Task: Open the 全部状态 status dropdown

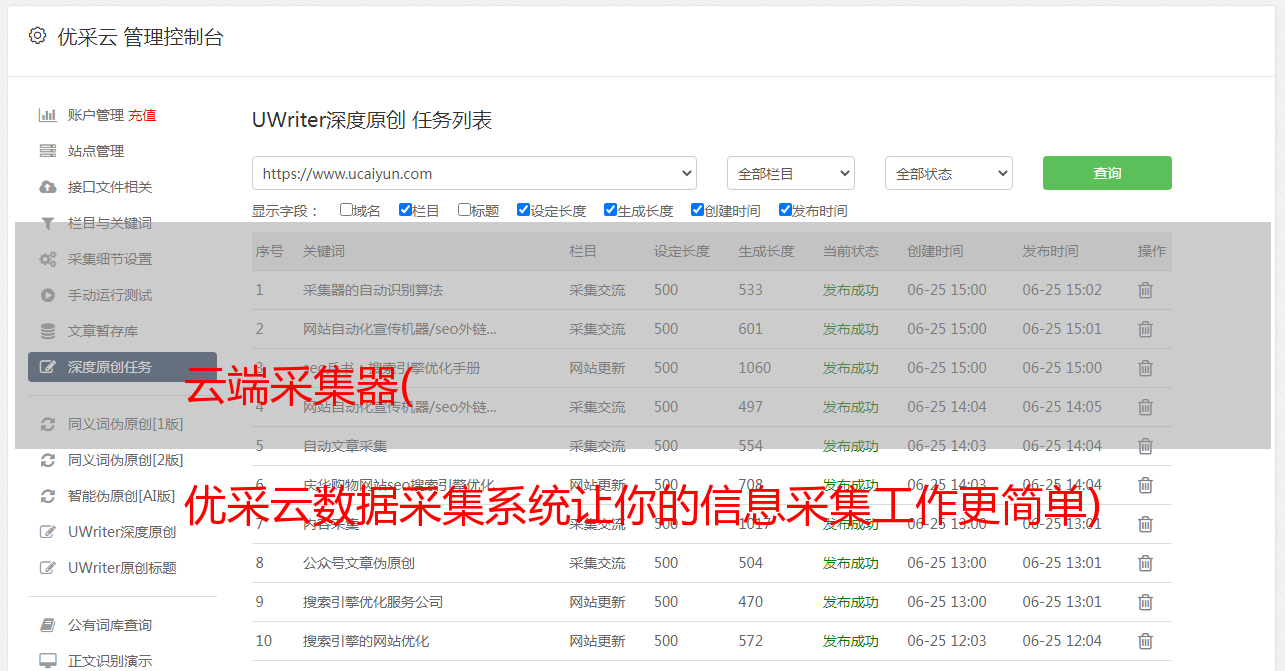Action: pyautogui.click(x=948, y=173)
